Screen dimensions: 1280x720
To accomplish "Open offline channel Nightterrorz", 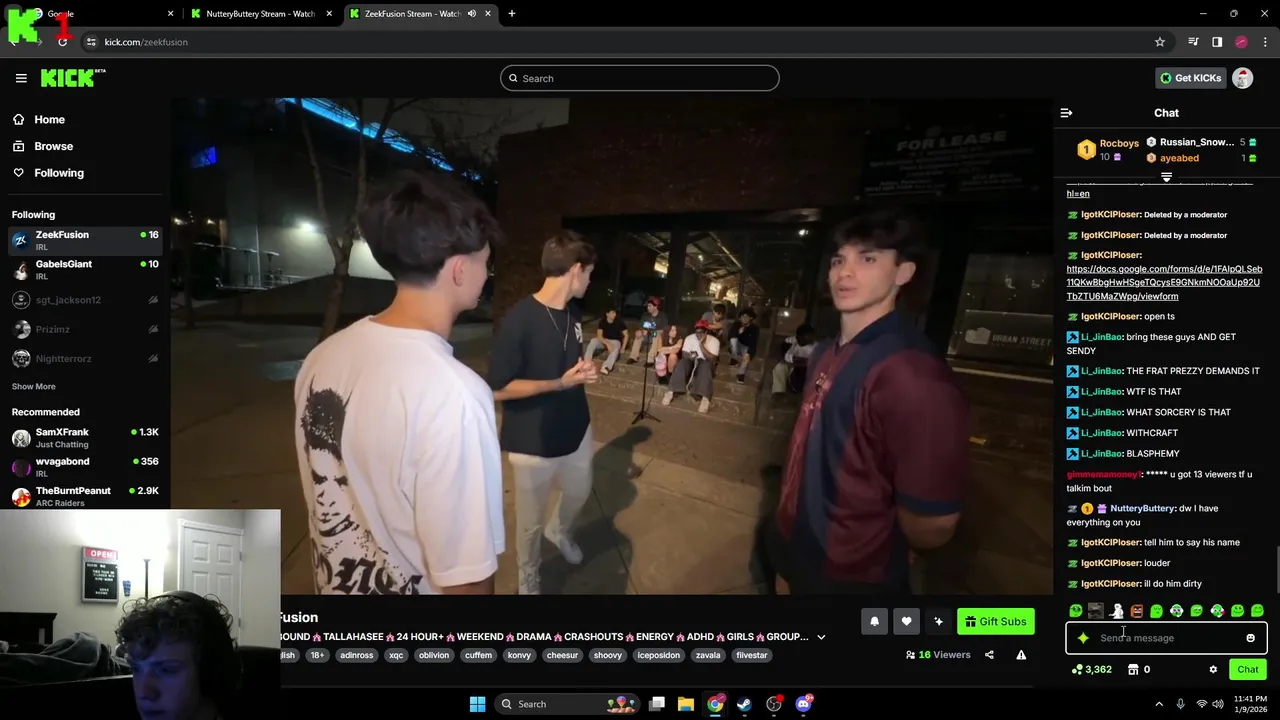I will coord(85,358).
